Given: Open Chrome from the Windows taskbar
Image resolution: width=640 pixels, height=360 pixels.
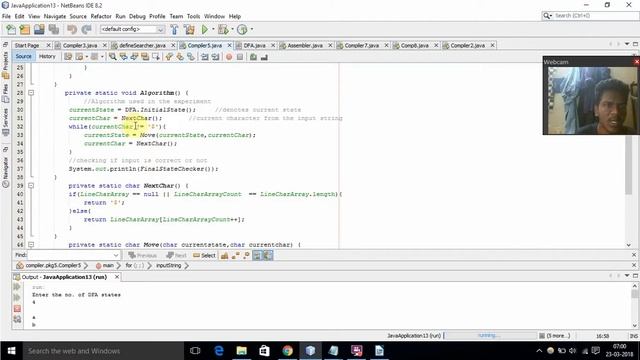Looking at the screenshot, I should pos(287,351).
